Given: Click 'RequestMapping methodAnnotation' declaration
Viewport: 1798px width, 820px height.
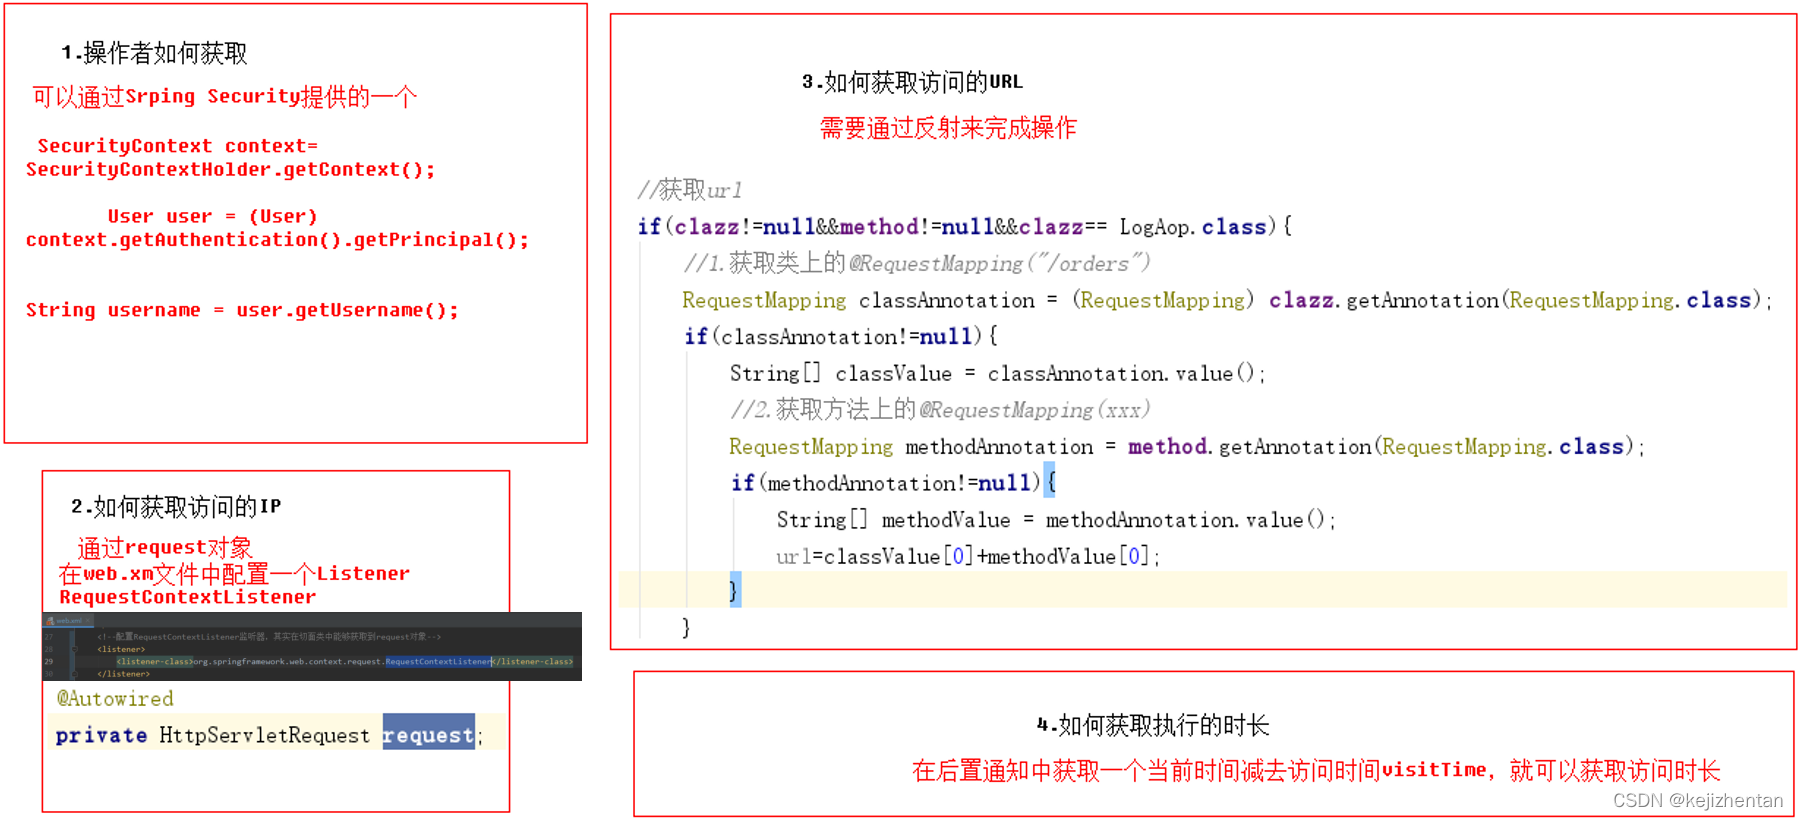Looking at the screenshot, I should [911, 447].
